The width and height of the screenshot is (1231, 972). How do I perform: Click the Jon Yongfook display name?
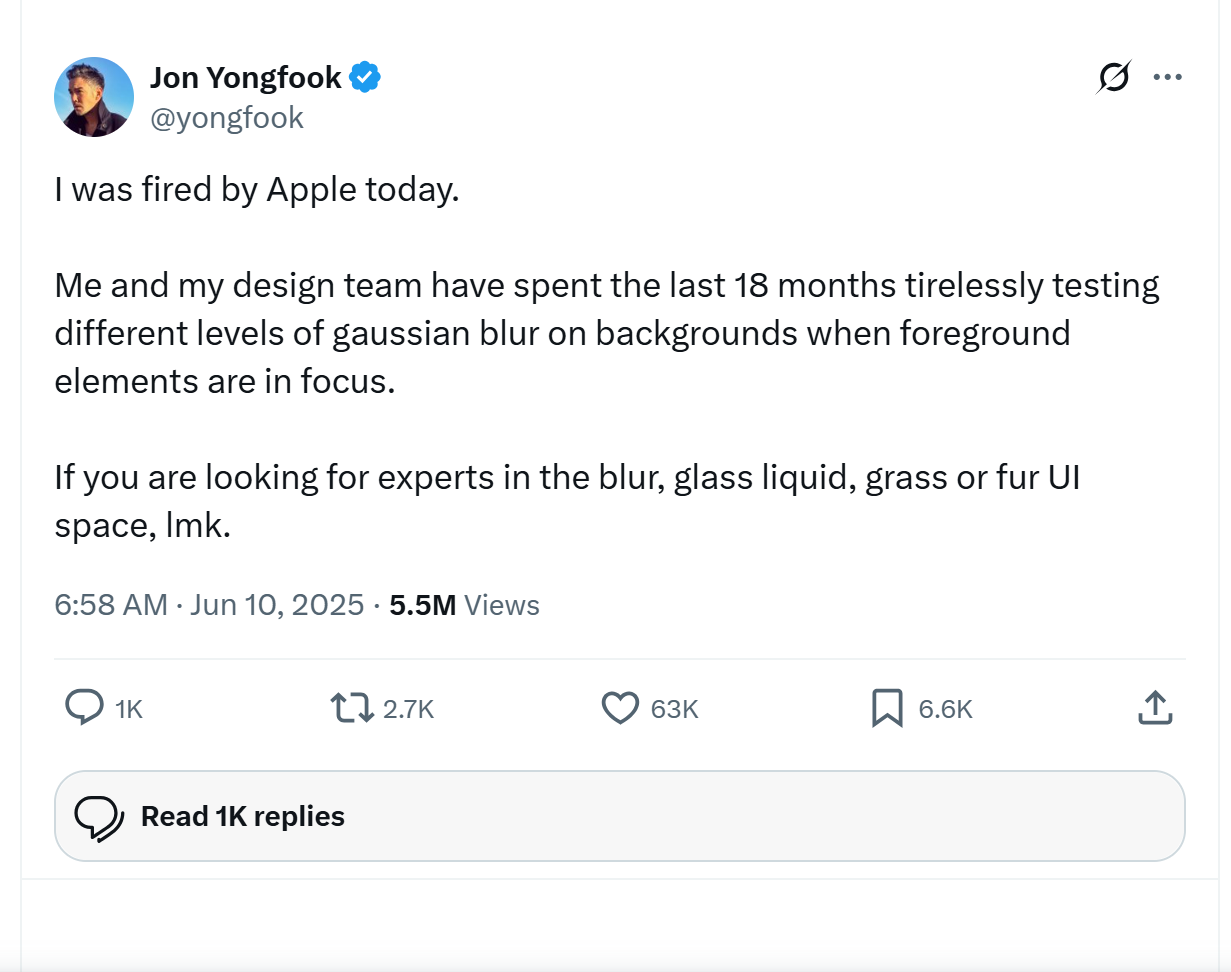pyautogui.click(x=246, y=77)
